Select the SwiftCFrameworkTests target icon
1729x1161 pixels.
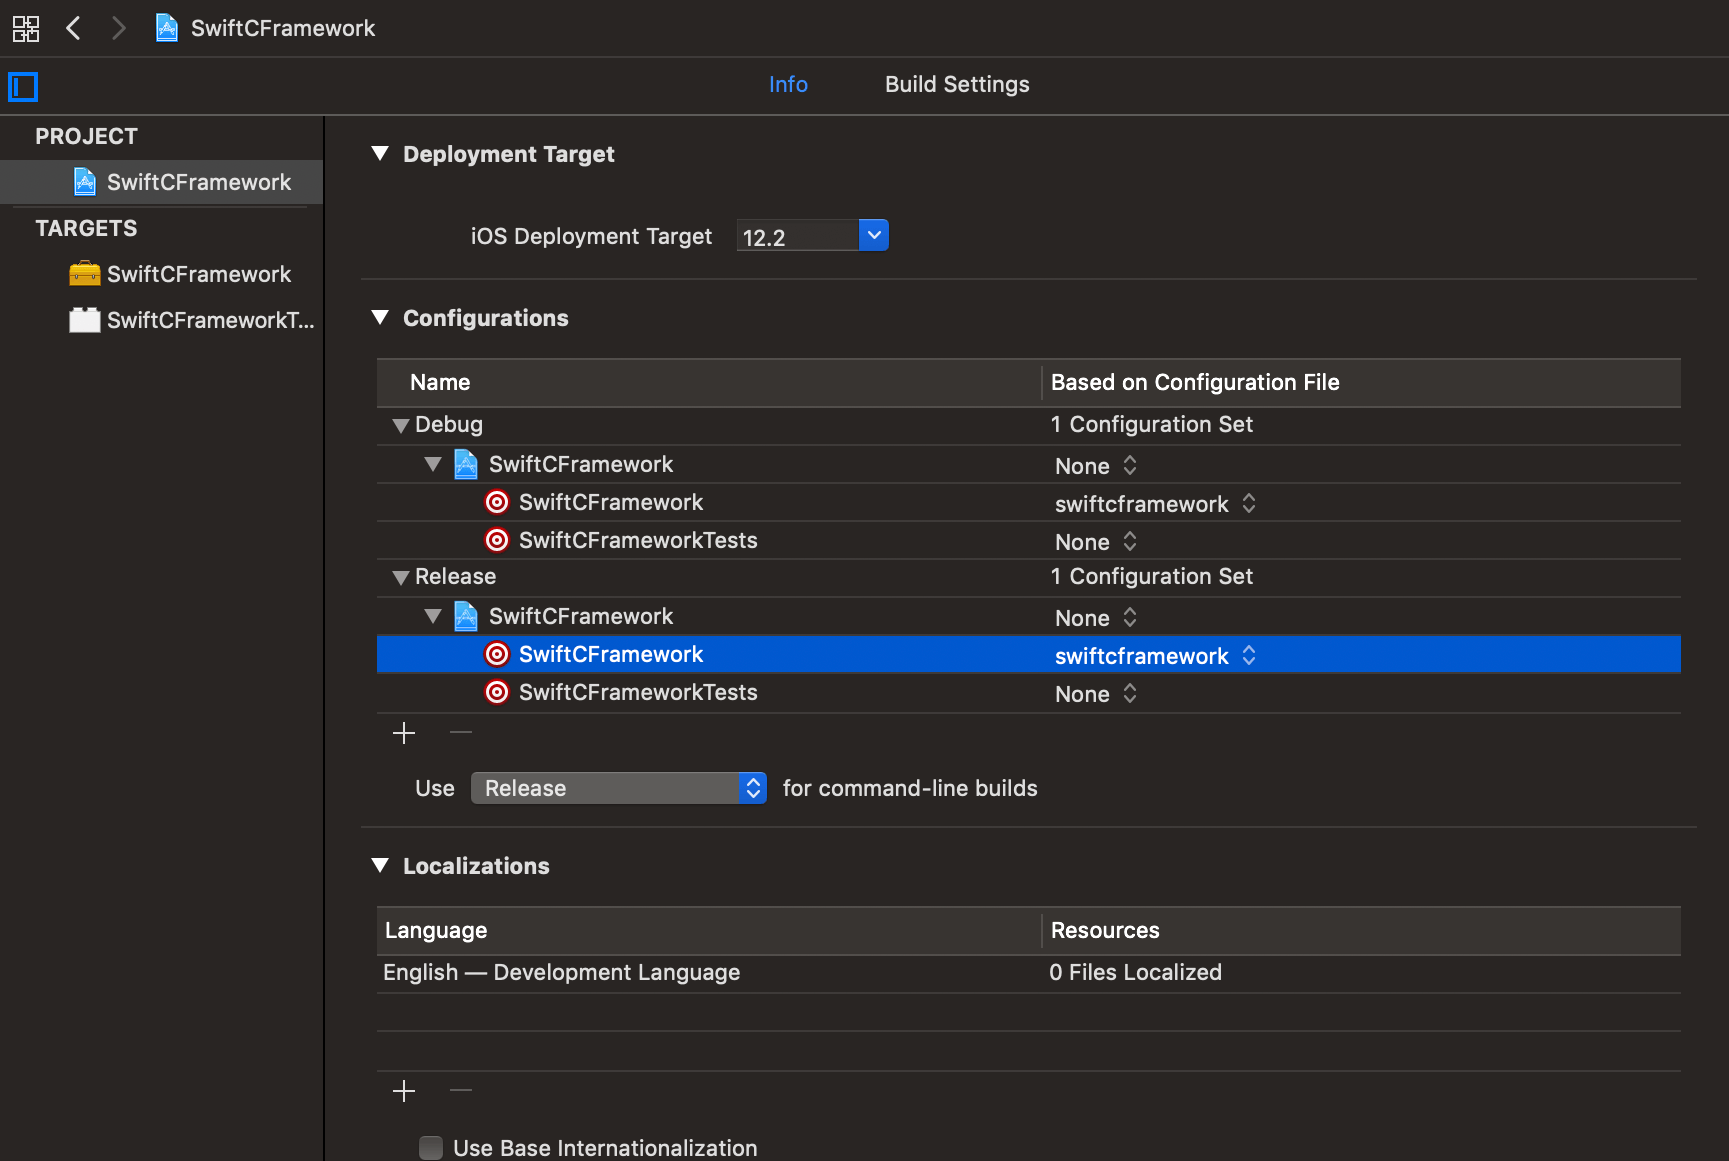(x=85, y=319)
